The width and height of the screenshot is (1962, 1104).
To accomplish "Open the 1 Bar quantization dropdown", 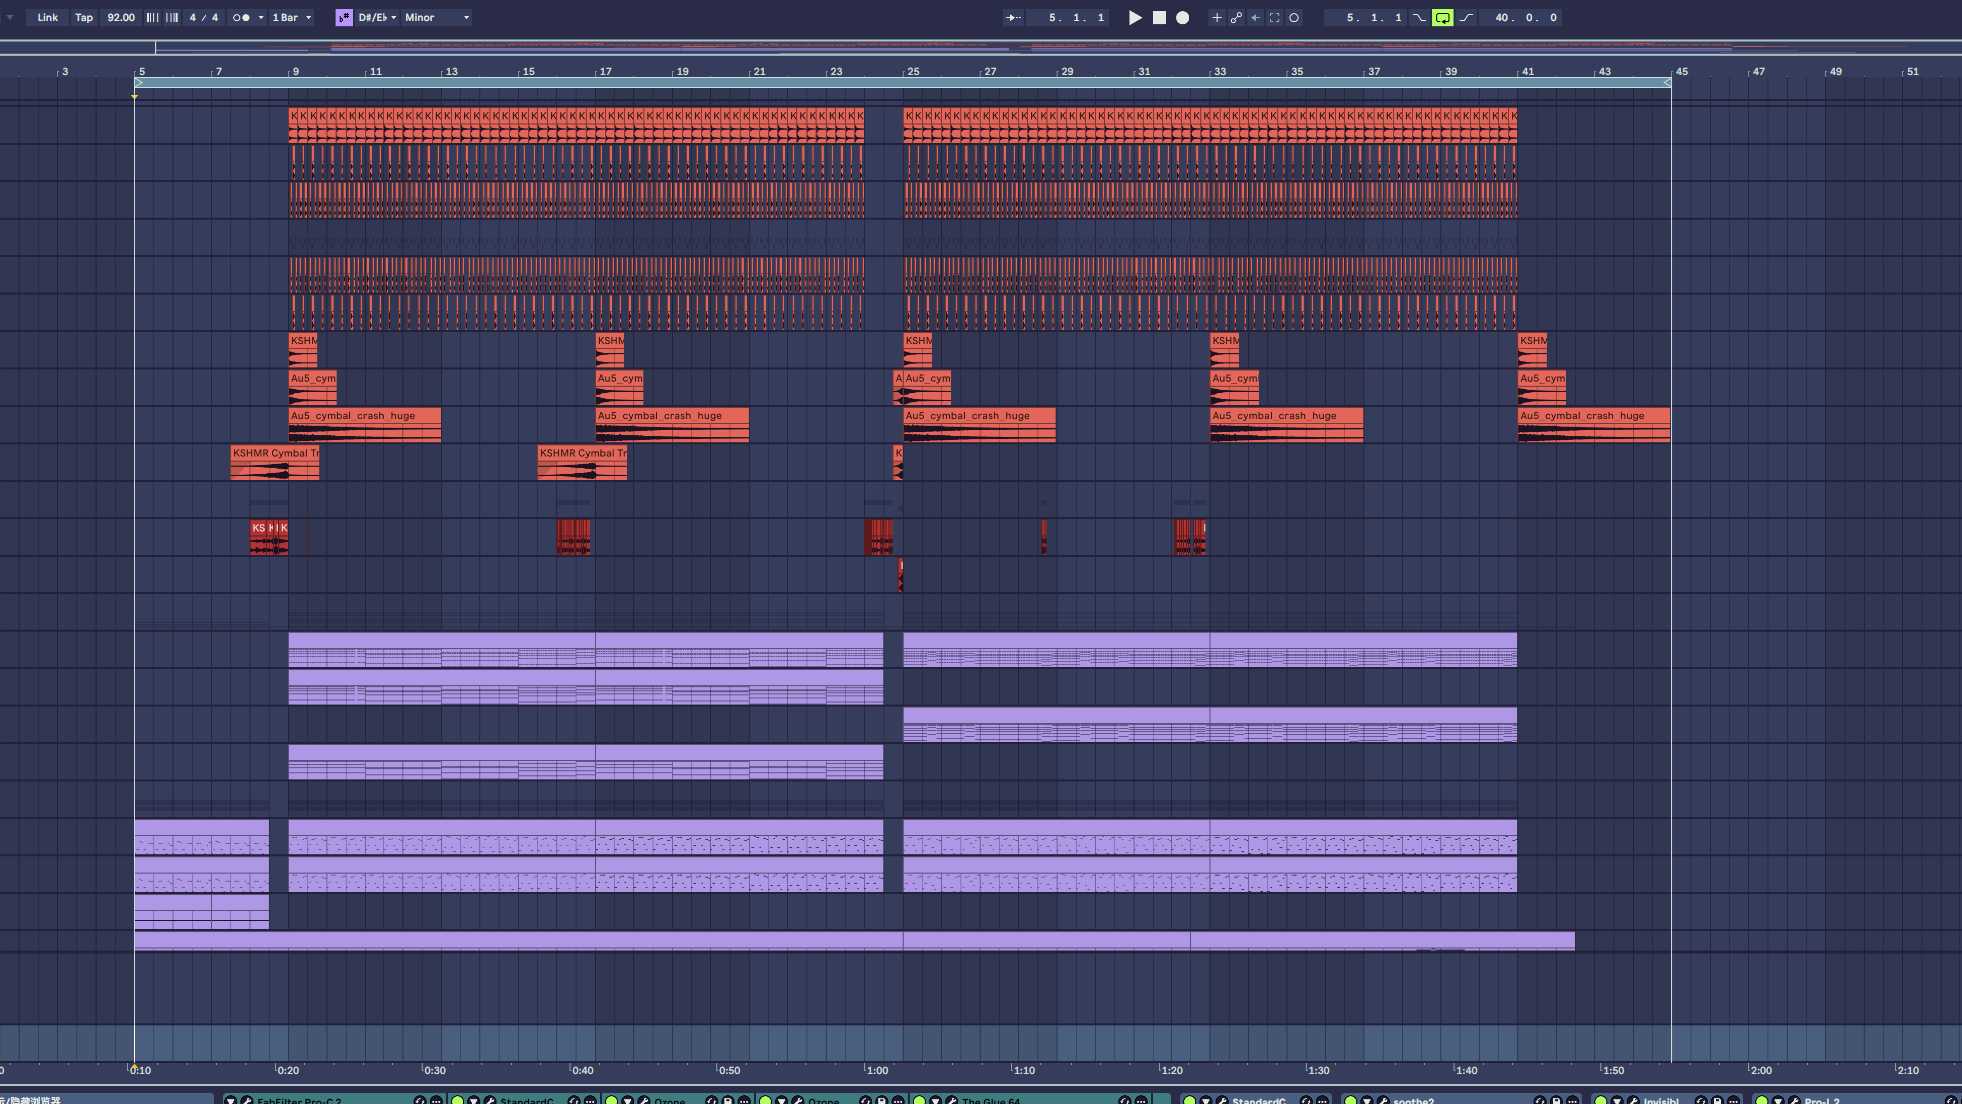I will (292, 17).
